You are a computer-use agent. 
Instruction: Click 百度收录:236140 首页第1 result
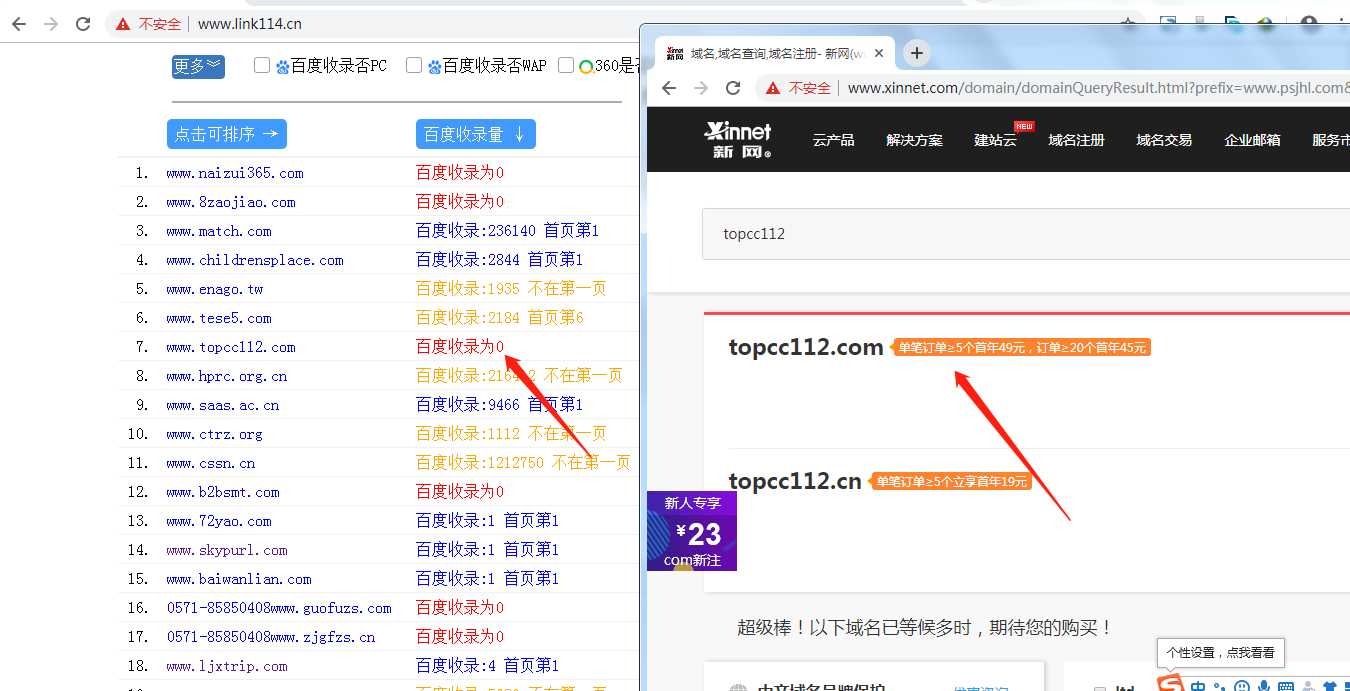507,231
